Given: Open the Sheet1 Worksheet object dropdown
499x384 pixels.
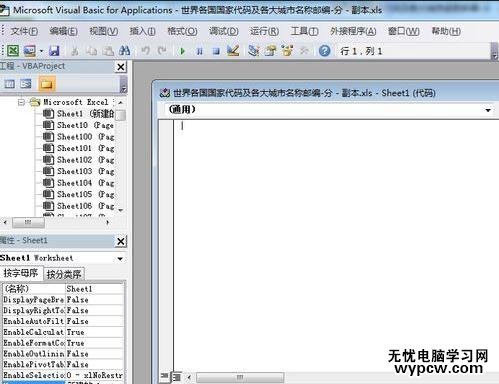Looking at the screenshot, I should click(120, 259).
